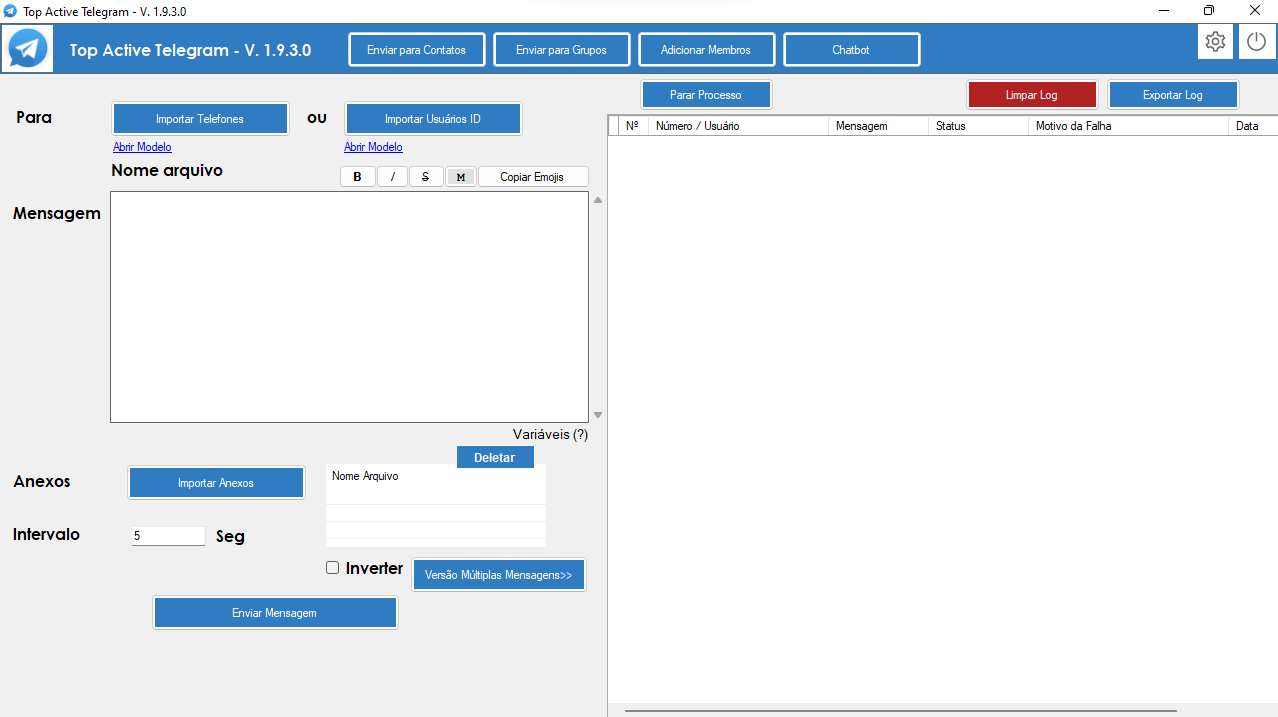This screenshot has width=1278, height=717.
Task: Click the Importar Usuários ID button
Action: pos(433,119)
